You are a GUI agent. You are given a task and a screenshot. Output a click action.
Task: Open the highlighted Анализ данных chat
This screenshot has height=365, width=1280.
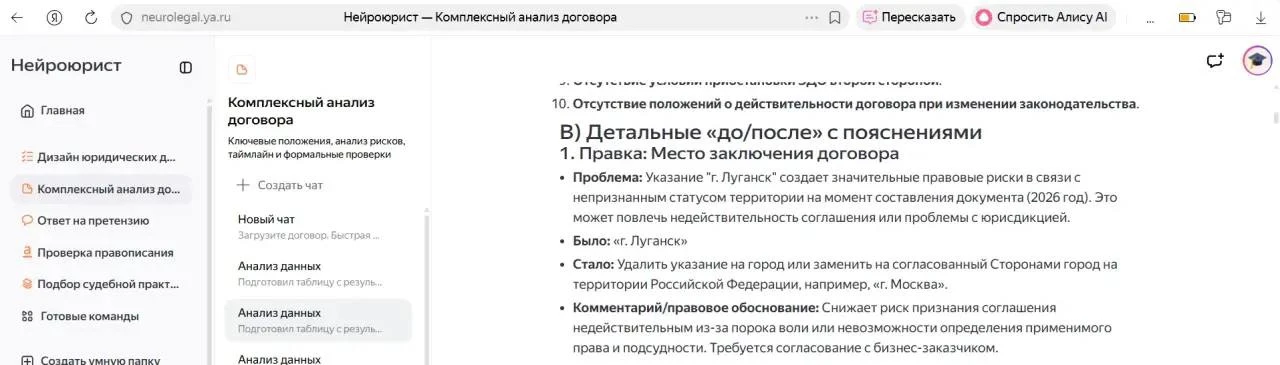coord(318,320)
